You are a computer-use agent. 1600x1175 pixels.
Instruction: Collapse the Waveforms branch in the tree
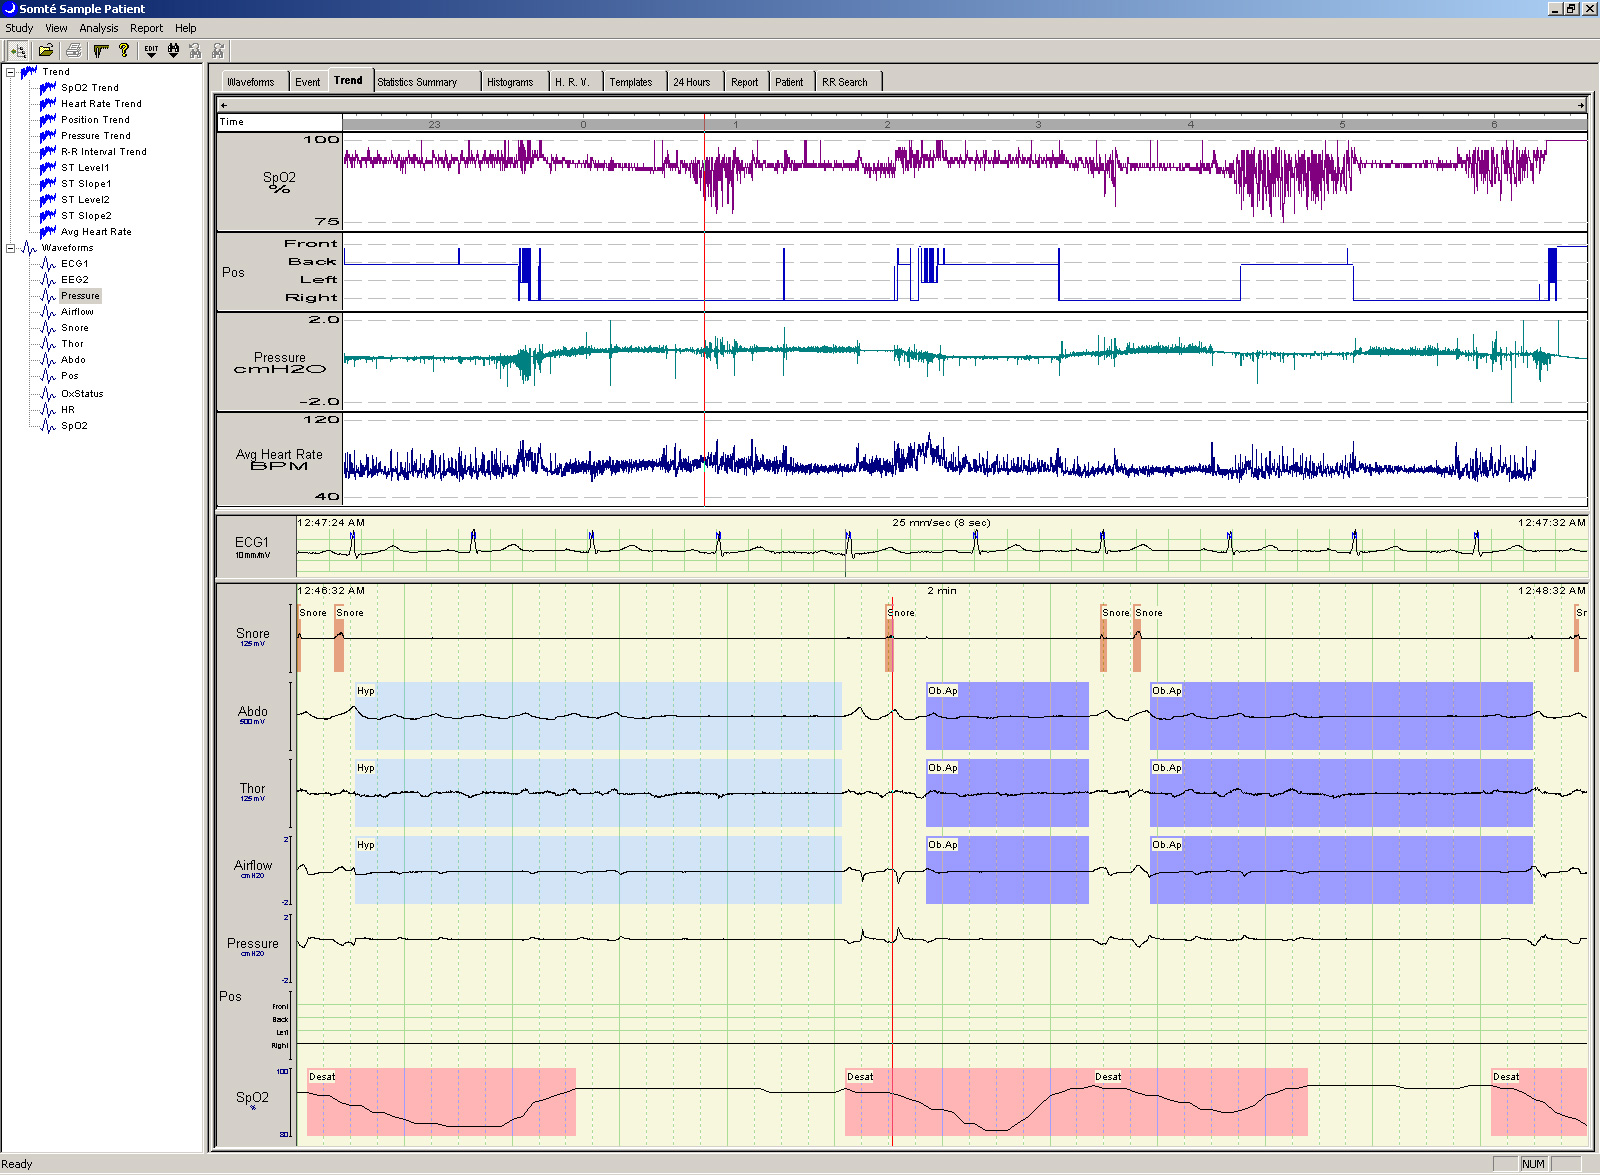click(9, 247)
